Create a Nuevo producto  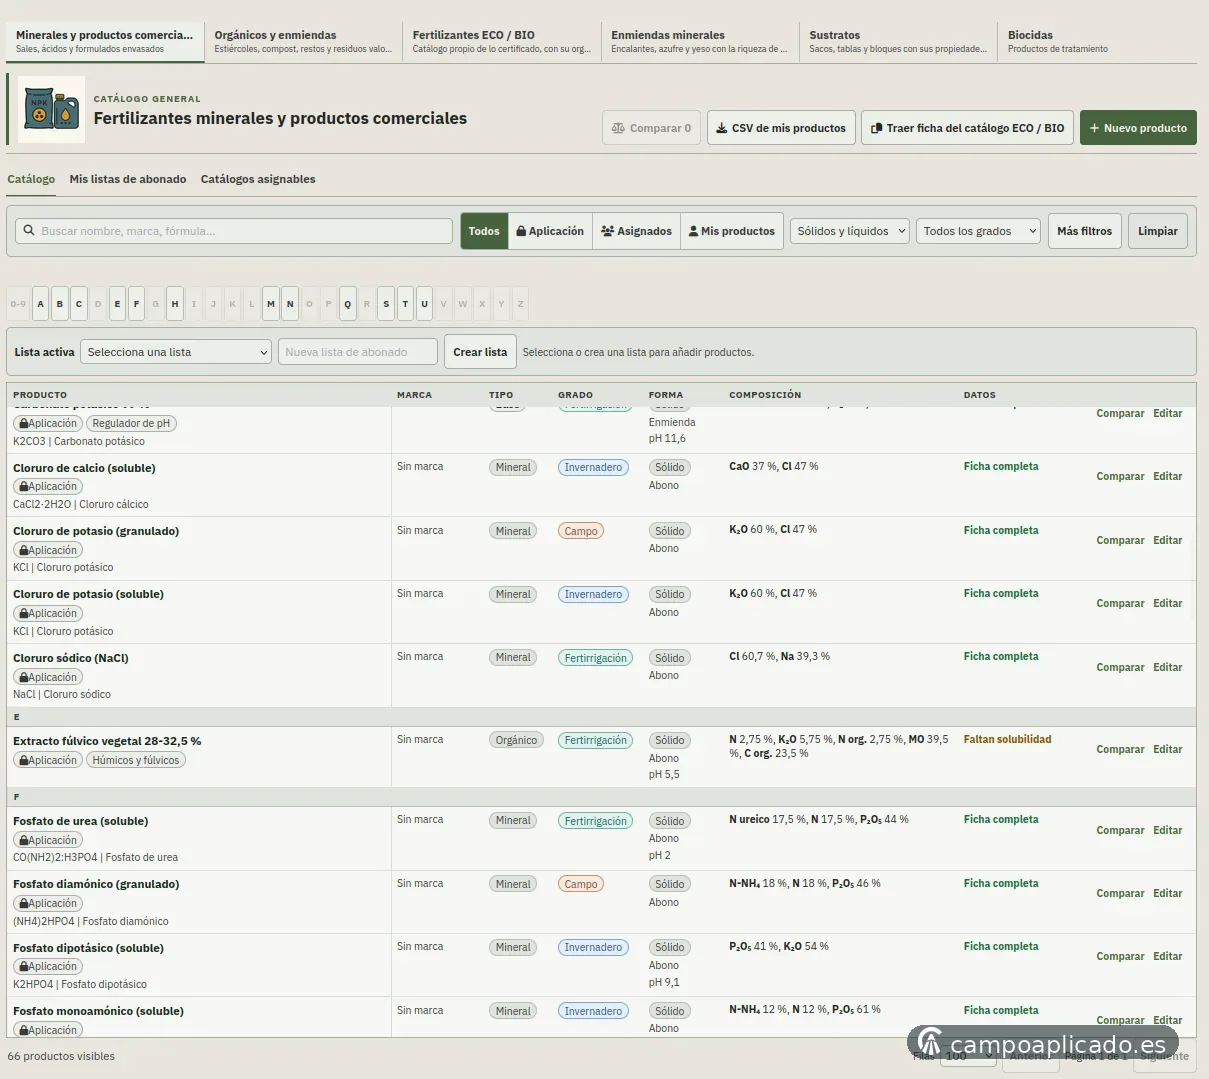[1138, 128]
